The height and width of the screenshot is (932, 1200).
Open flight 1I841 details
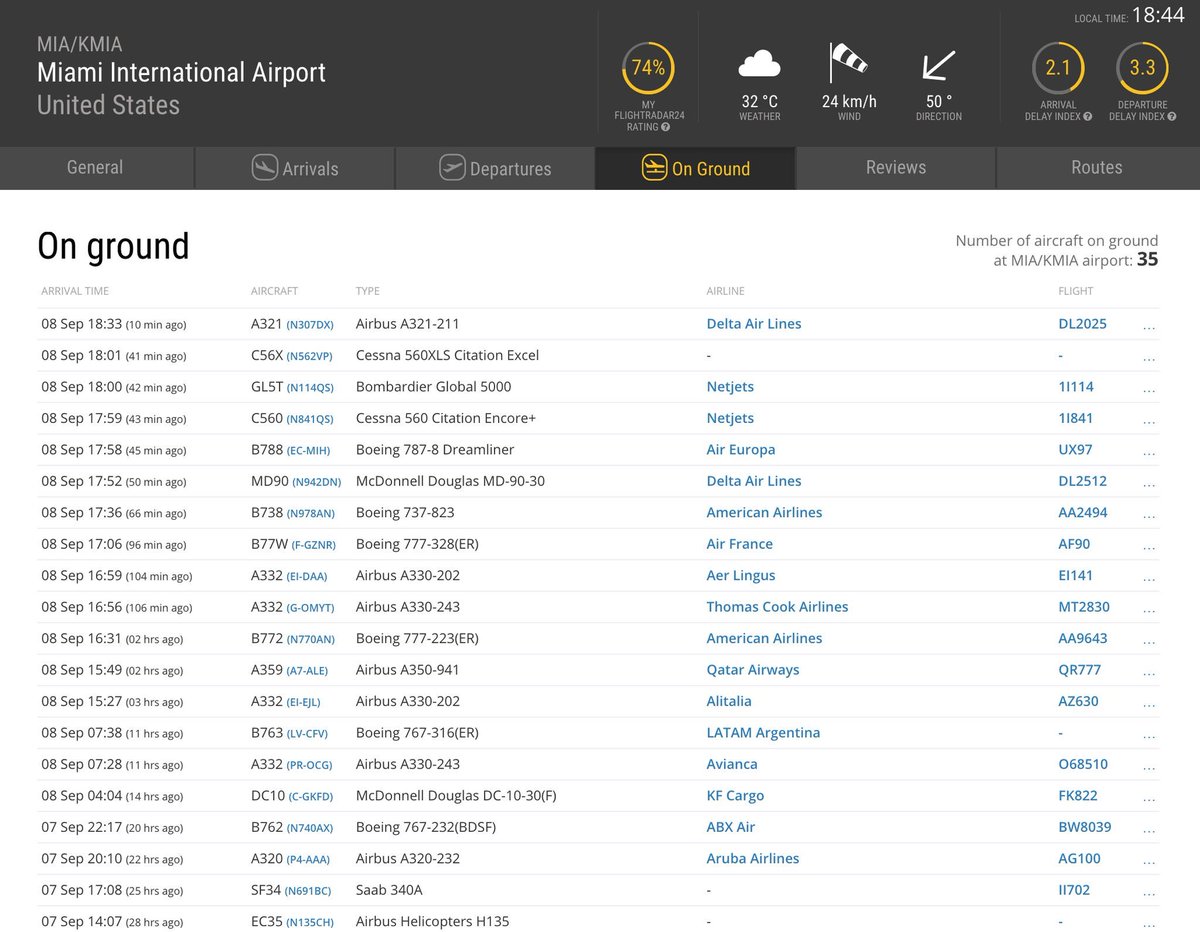pyautogui.click(x=1076, y=418)
